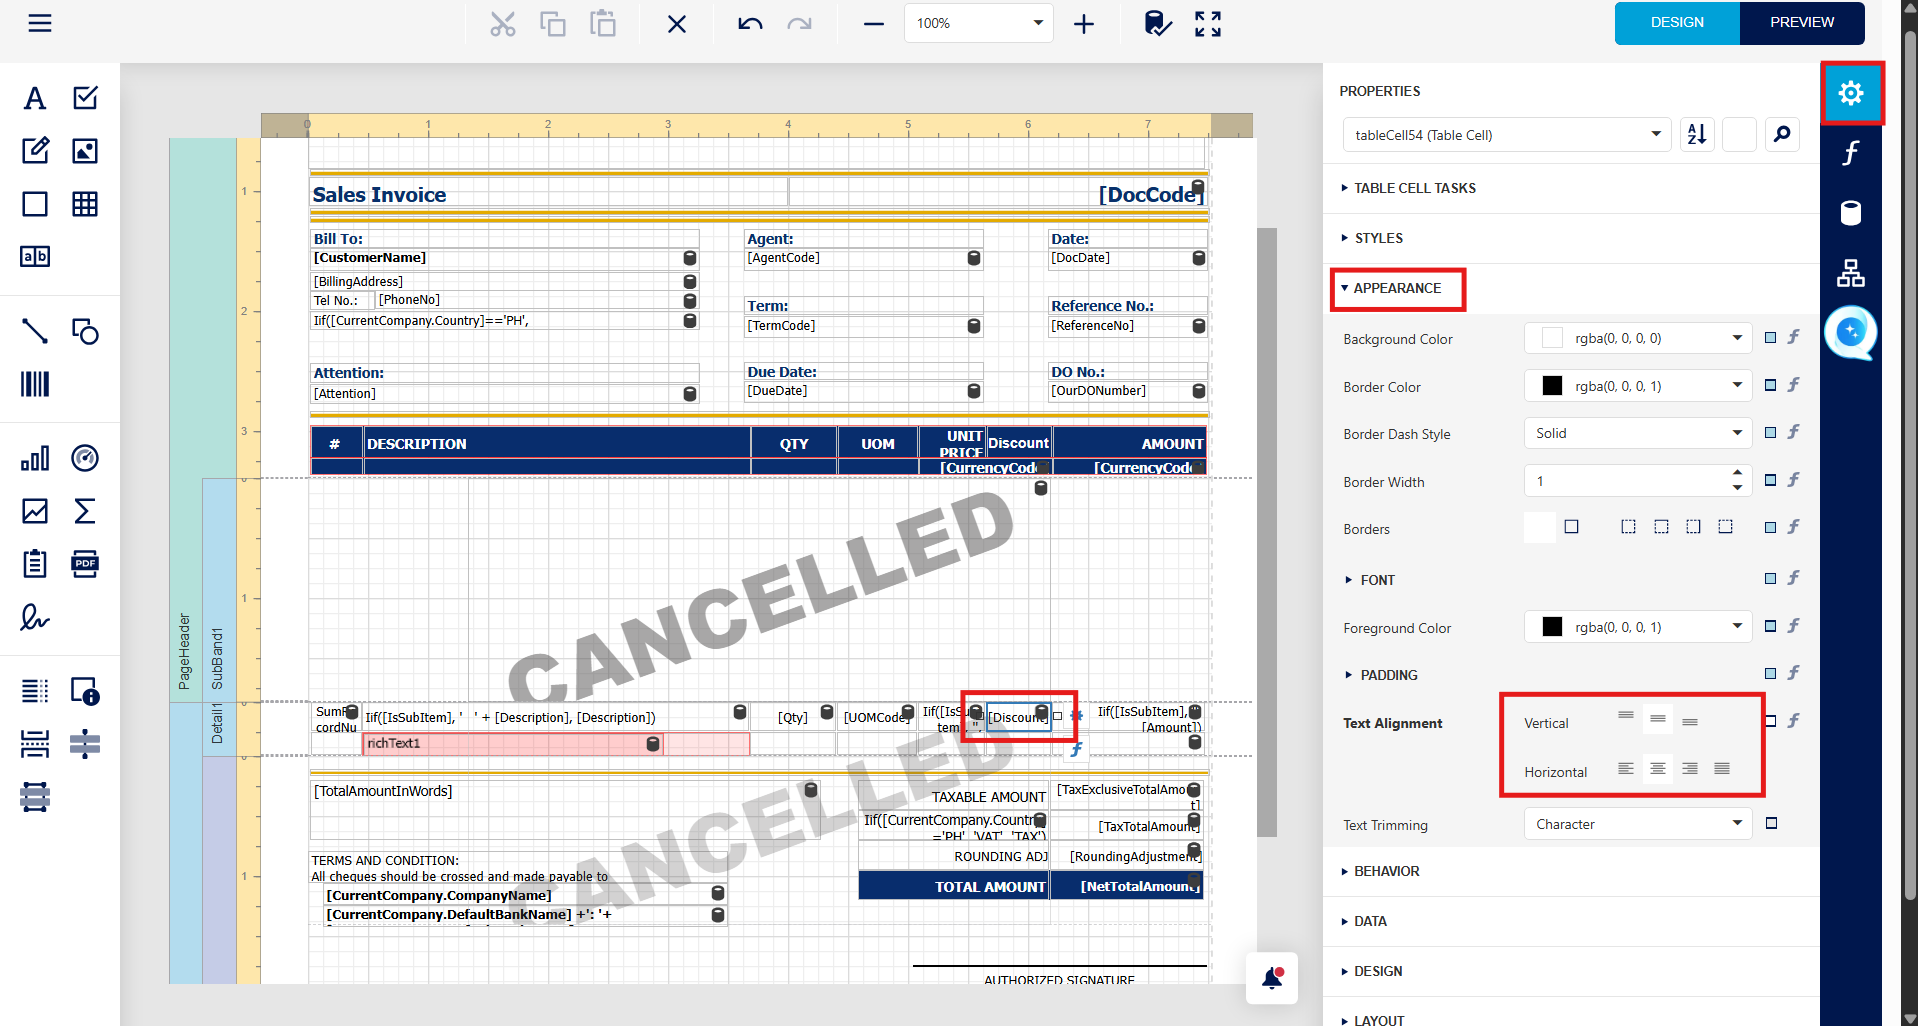
Task: Align text horizontally to the left
Action: [1626, 769]
